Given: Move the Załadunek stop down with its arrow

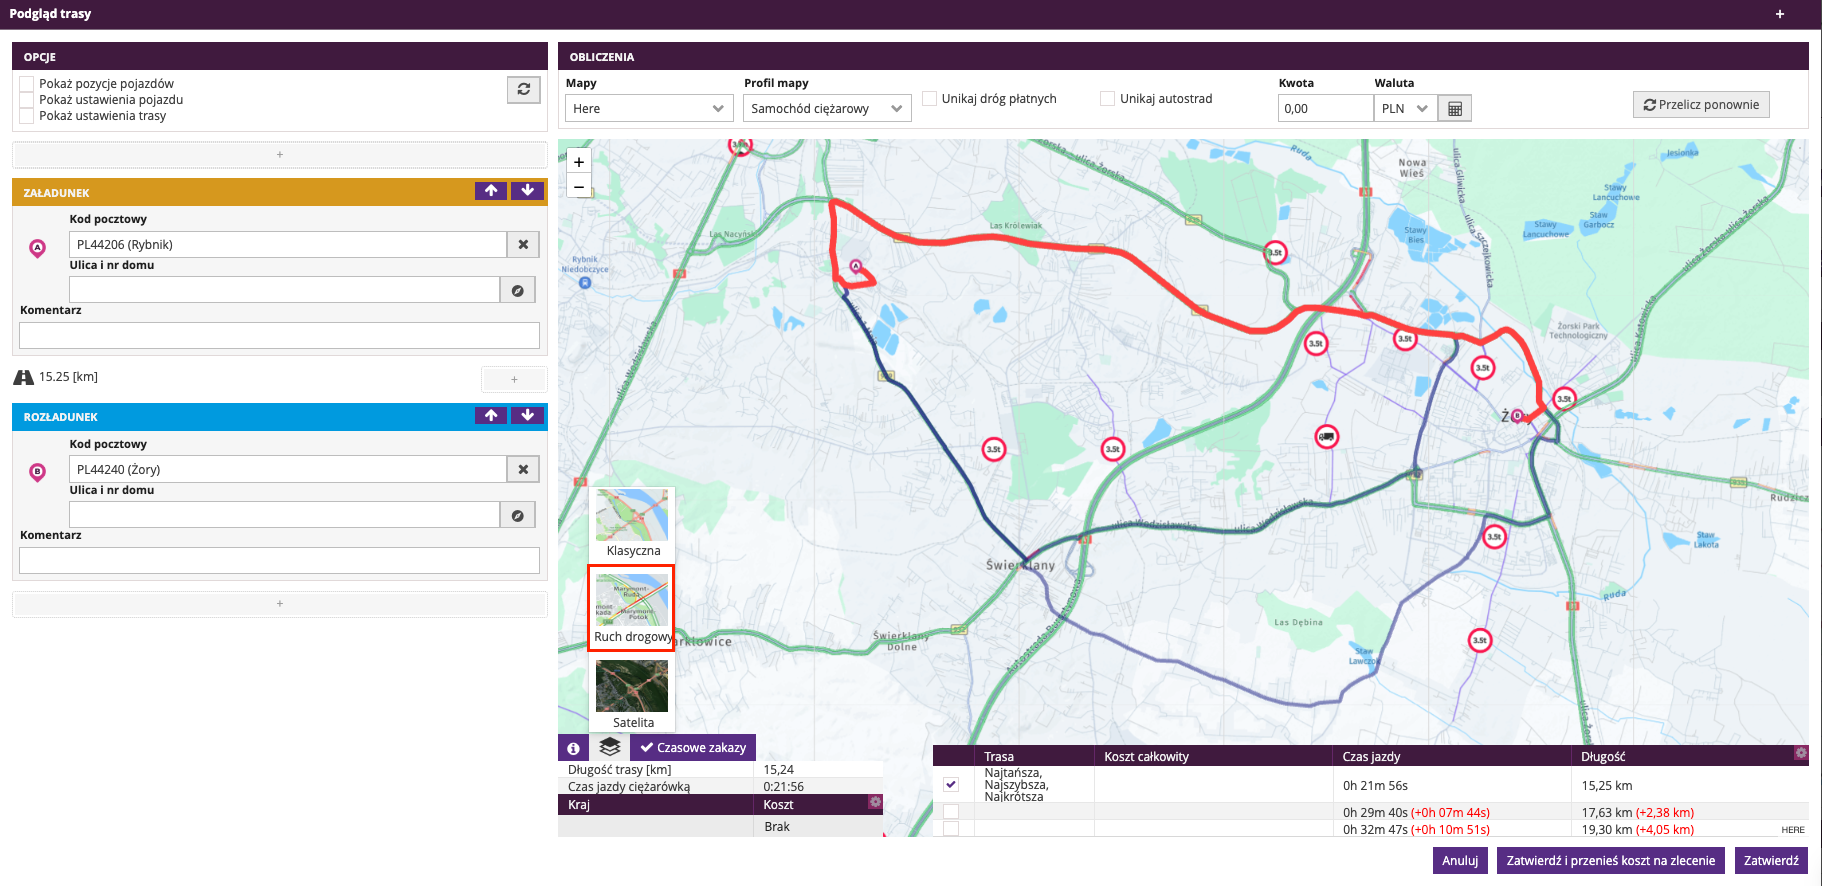Looking at the screenshot, I should coord(527,191).
